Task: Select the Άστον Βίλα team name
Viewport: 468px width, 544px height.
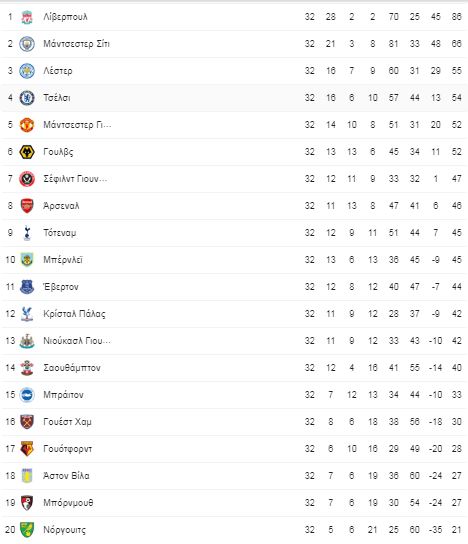Action: tap(66, 476)
